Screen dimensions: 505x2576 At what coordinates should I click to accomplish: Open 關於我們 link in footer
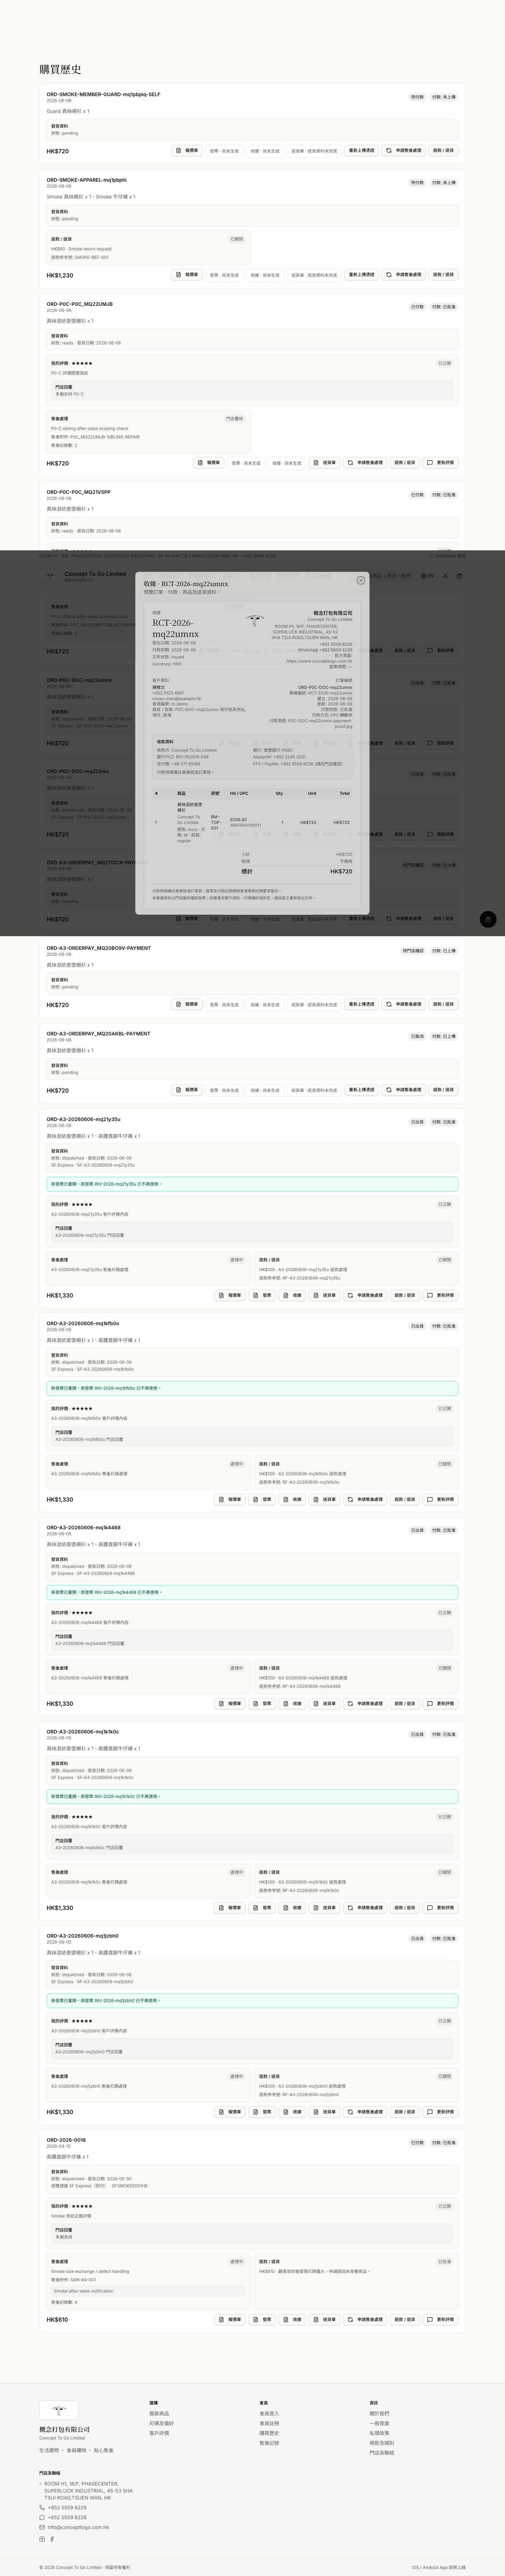click(x=379, y=2414)
